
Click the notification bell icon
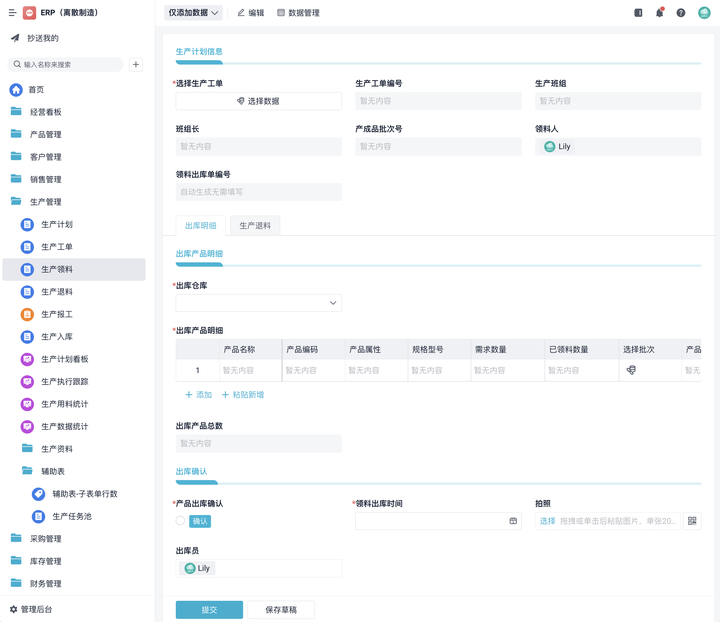click(x=659, y=13)
